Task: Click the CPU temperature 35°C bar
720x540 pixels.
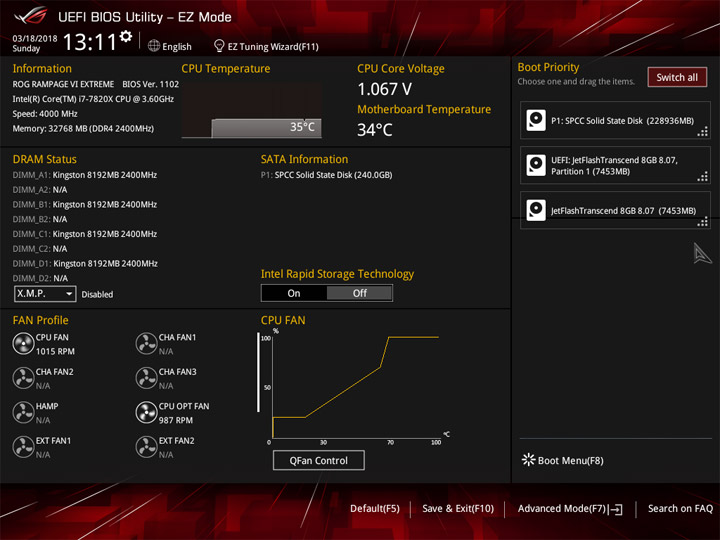Action: coord(266,128)
